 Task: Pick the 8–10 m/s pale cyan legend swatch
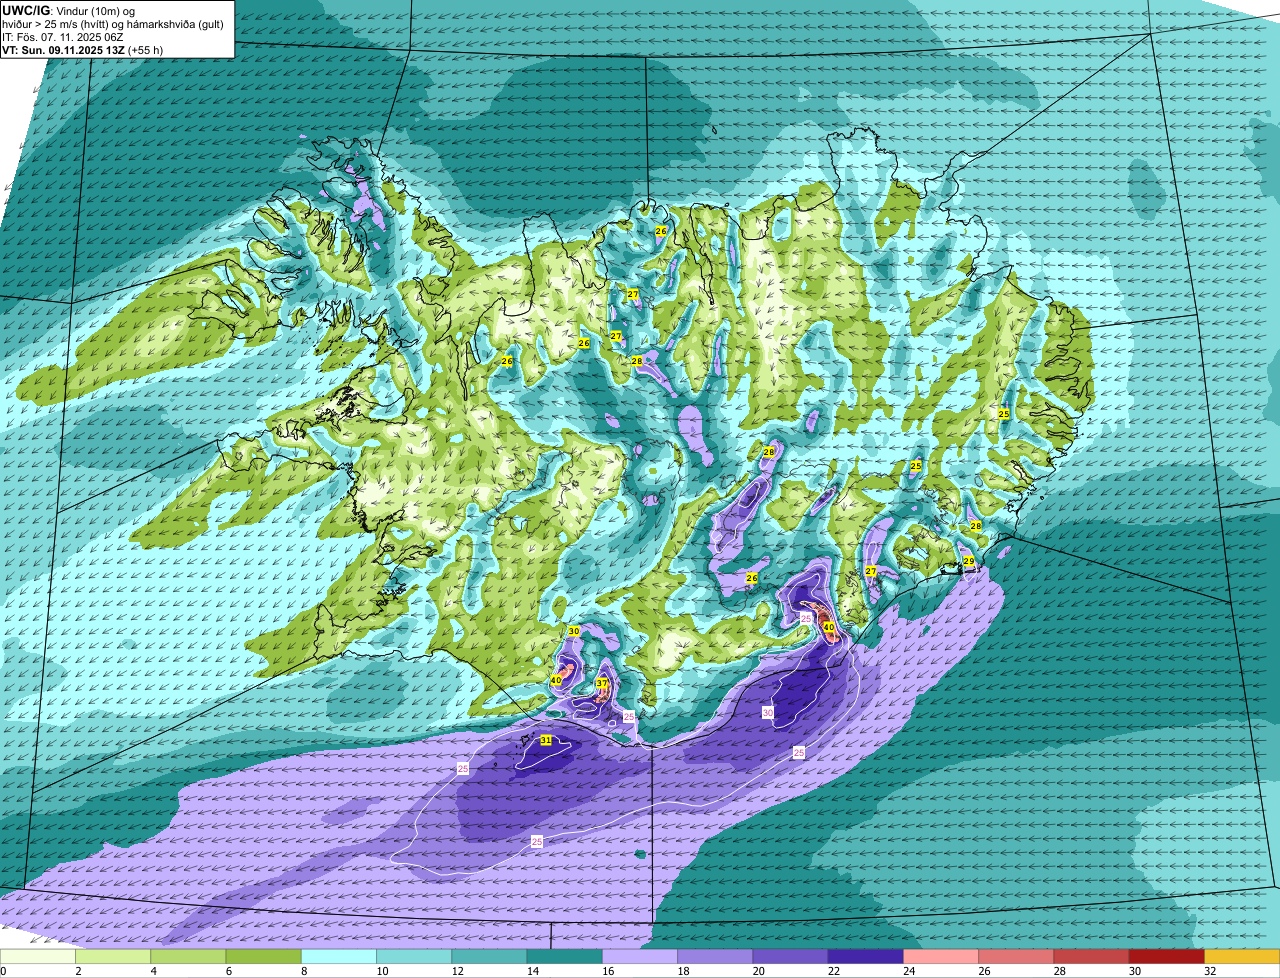coord(338,957)
